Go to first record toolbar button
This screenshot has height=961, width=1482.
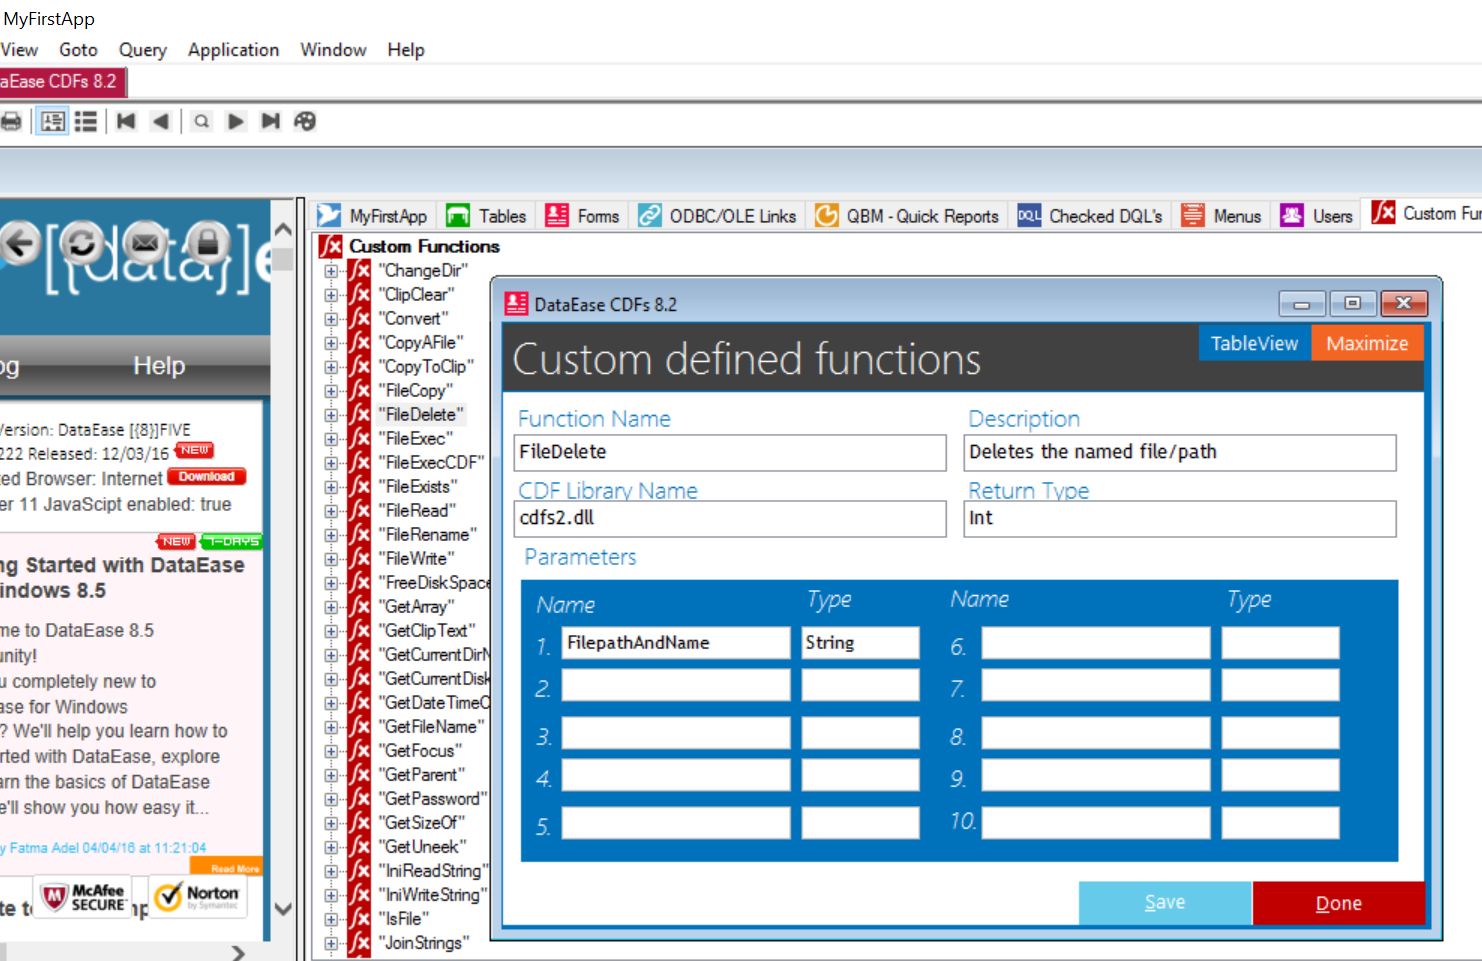(x=126, y=121)
